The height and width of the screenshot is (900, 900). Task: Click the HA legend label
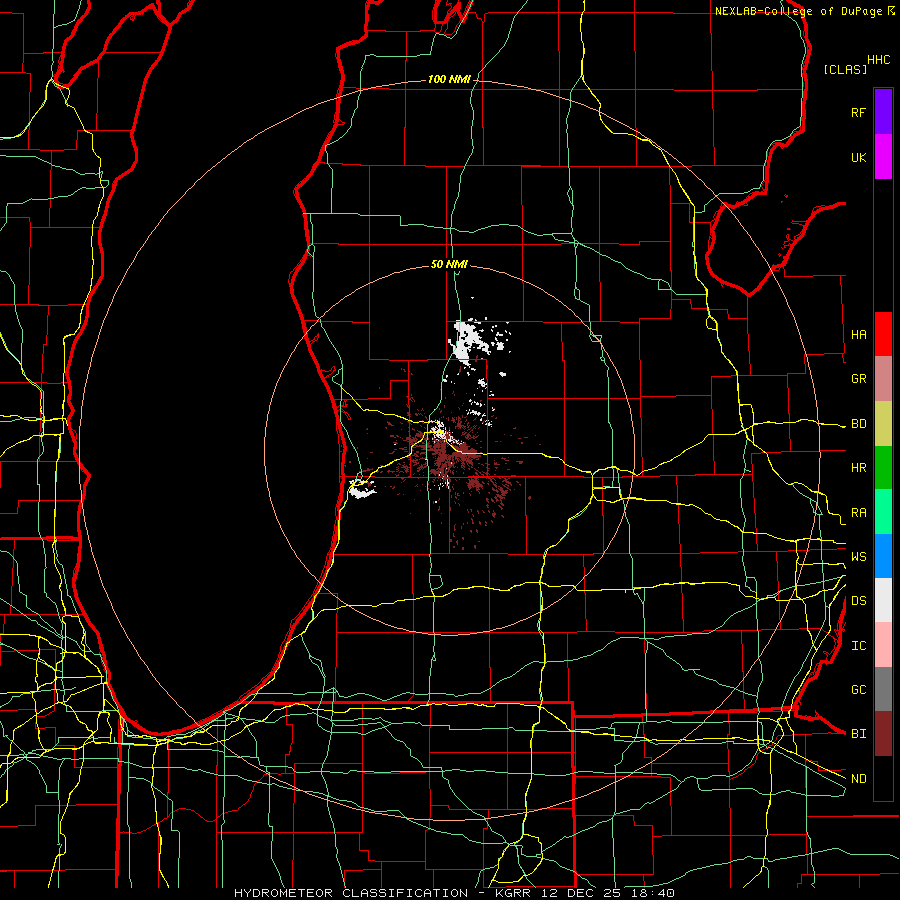858,334
